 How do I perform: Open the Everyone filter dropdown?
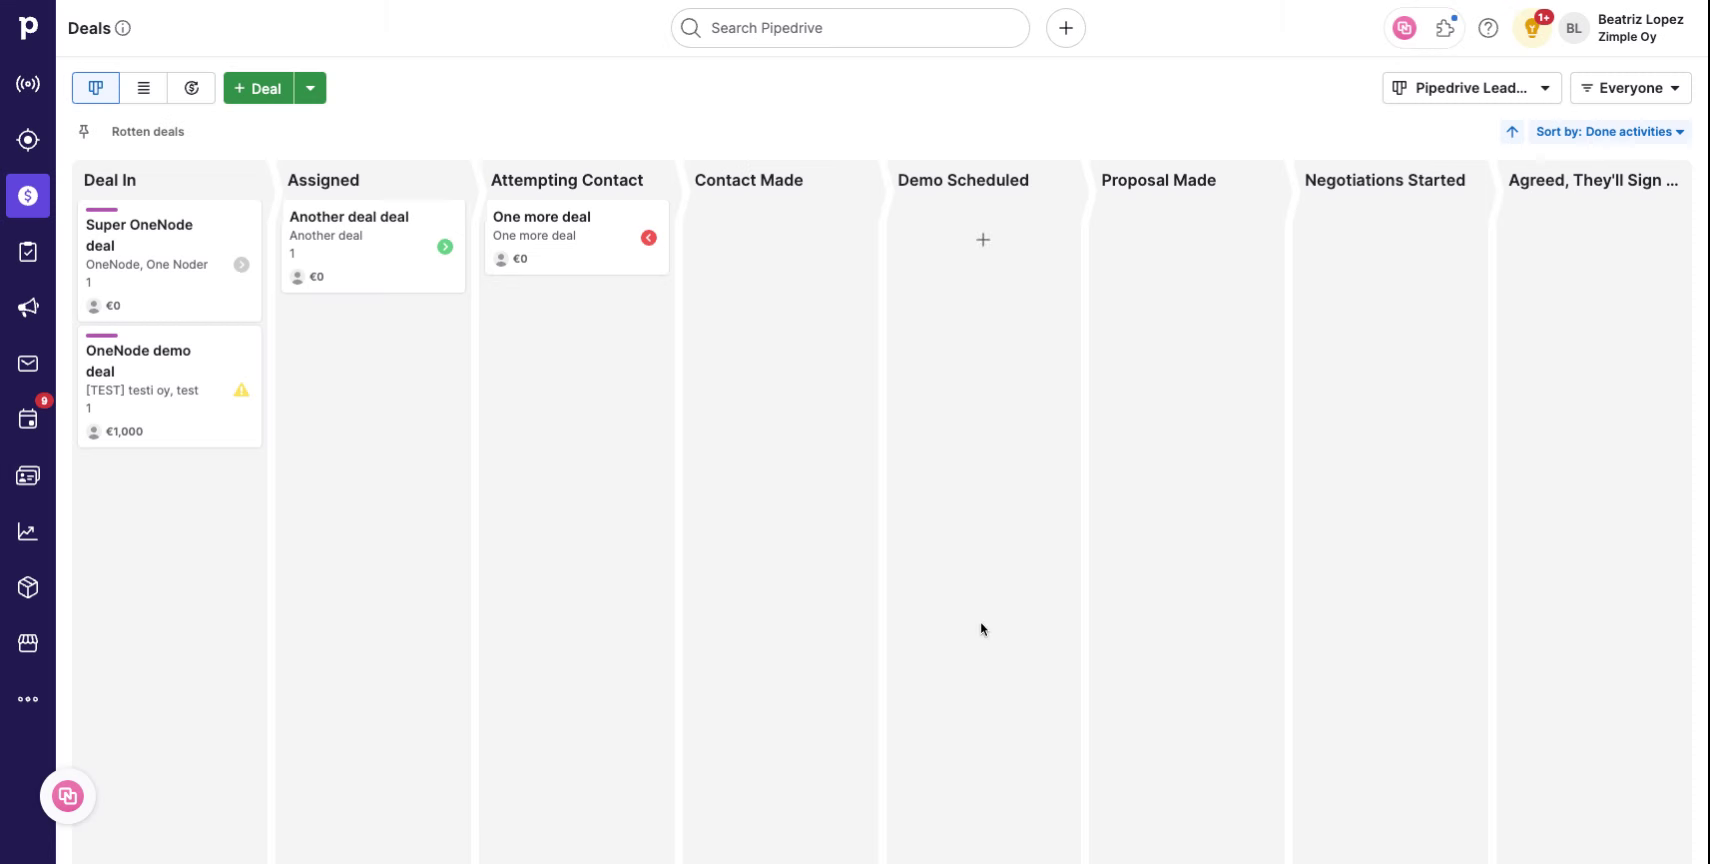point(1630,88)
